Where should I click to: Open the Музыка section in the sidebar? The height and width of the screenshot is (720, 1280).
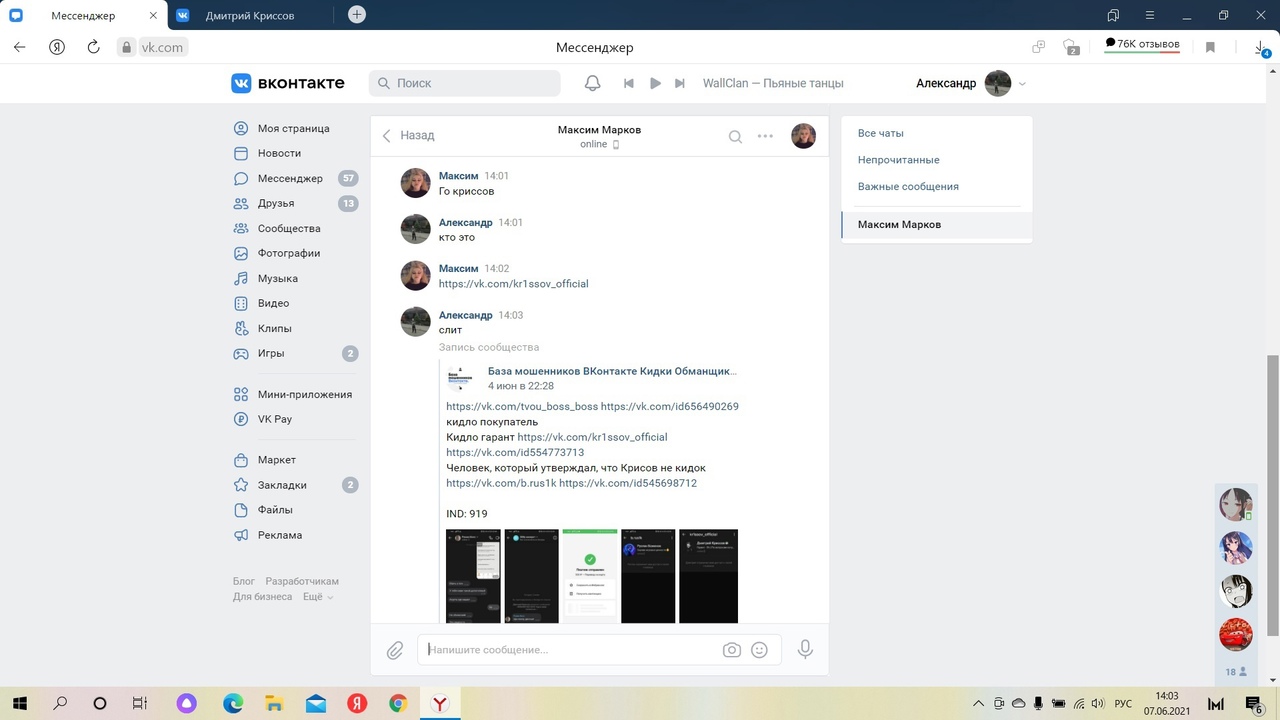point(277,279)
